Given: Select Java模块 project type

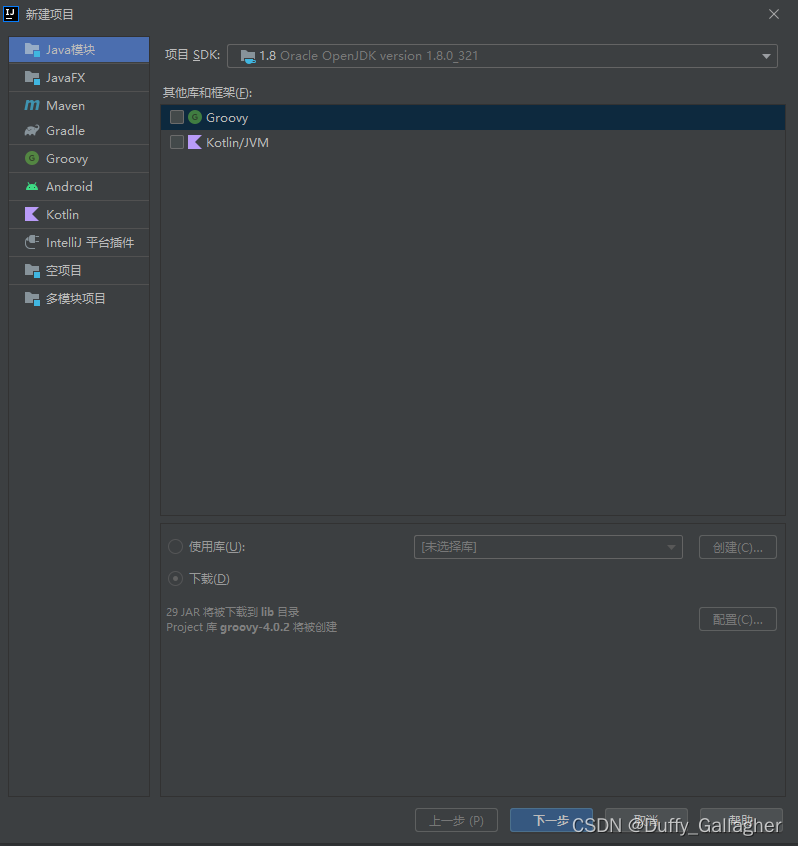Looking at the screenshot, I should [x=79, y=50].
